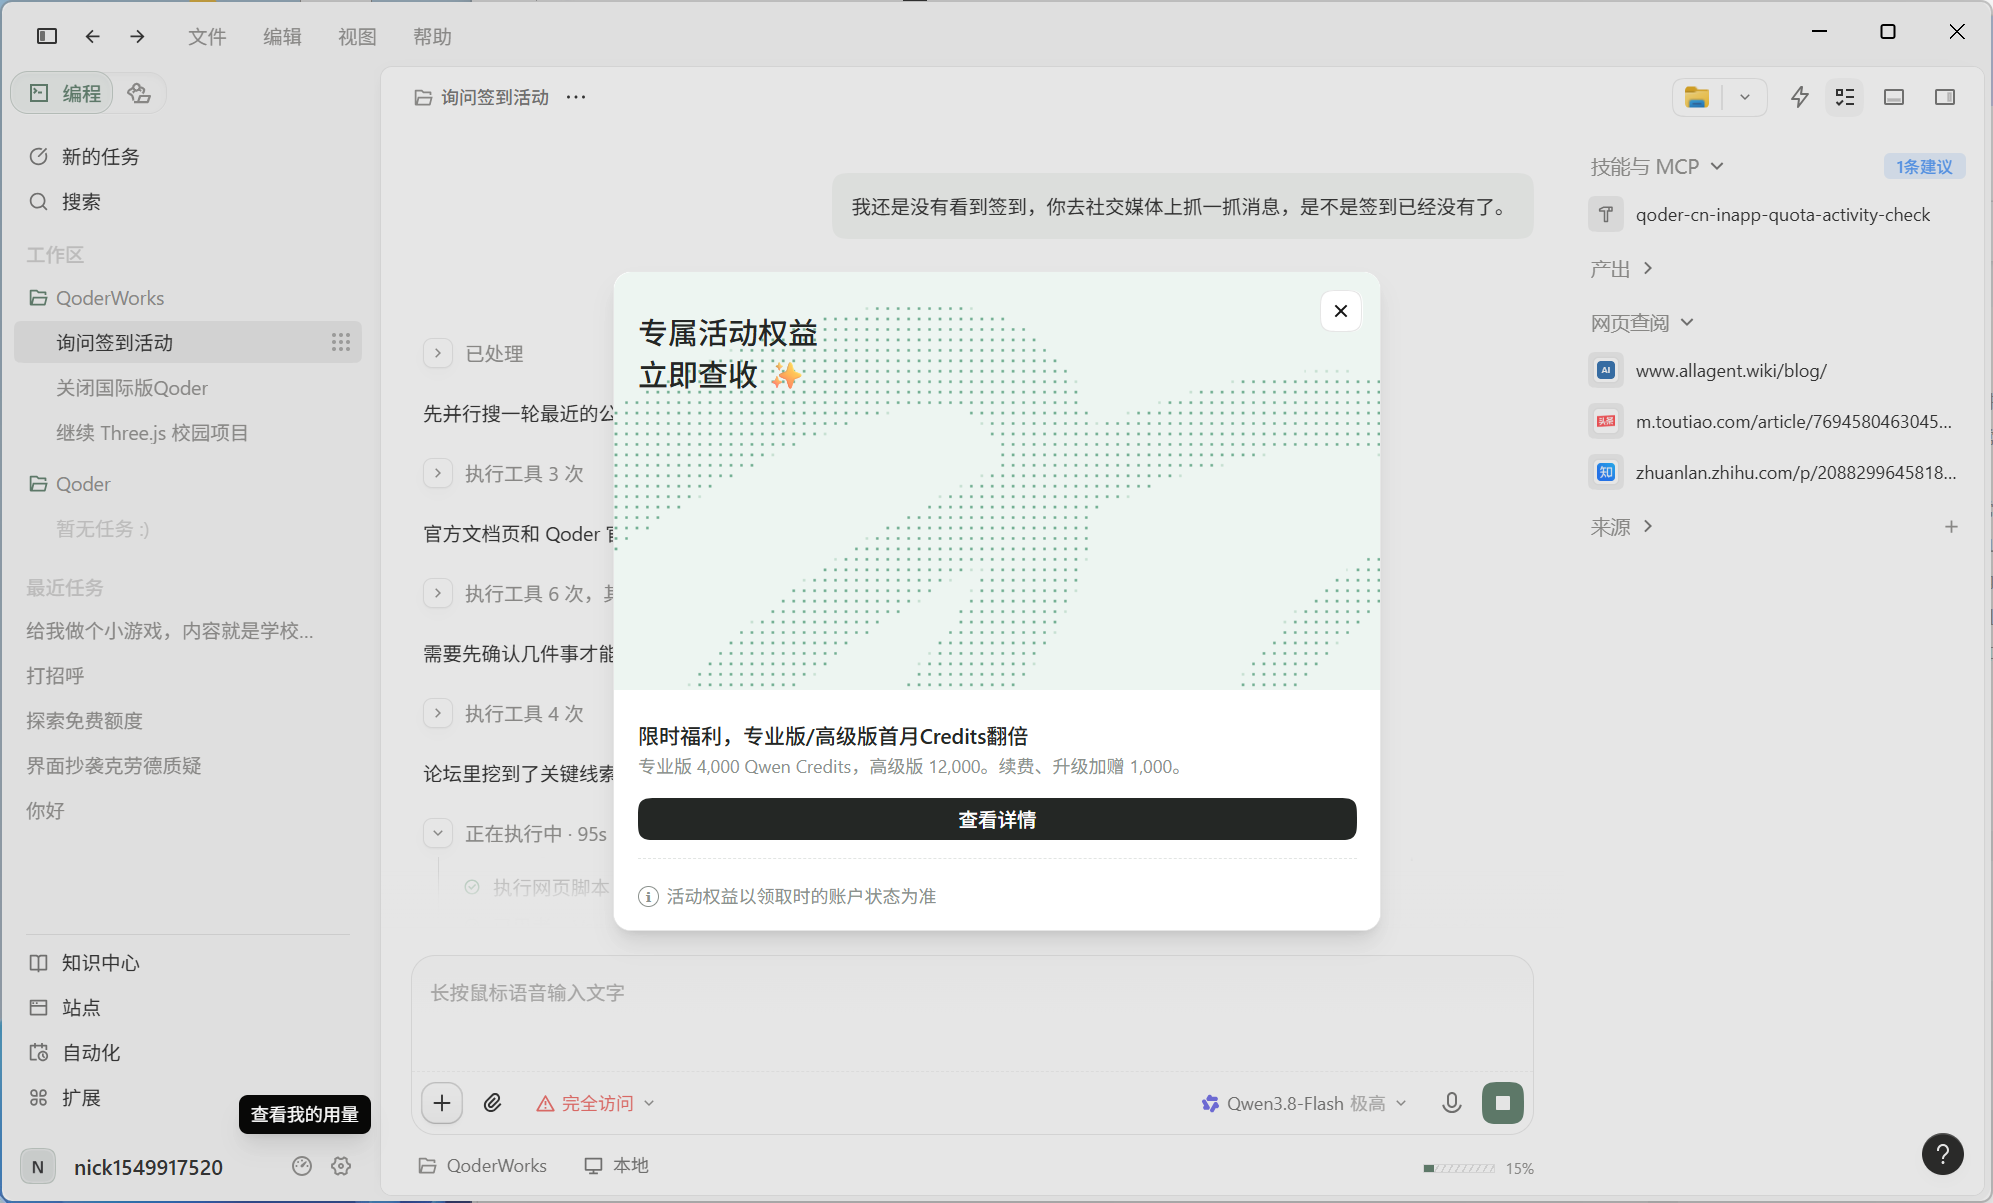Toggle the left sidebar panel icon
Viewport: 1993px width, 1203px height.
click(47, 36)
